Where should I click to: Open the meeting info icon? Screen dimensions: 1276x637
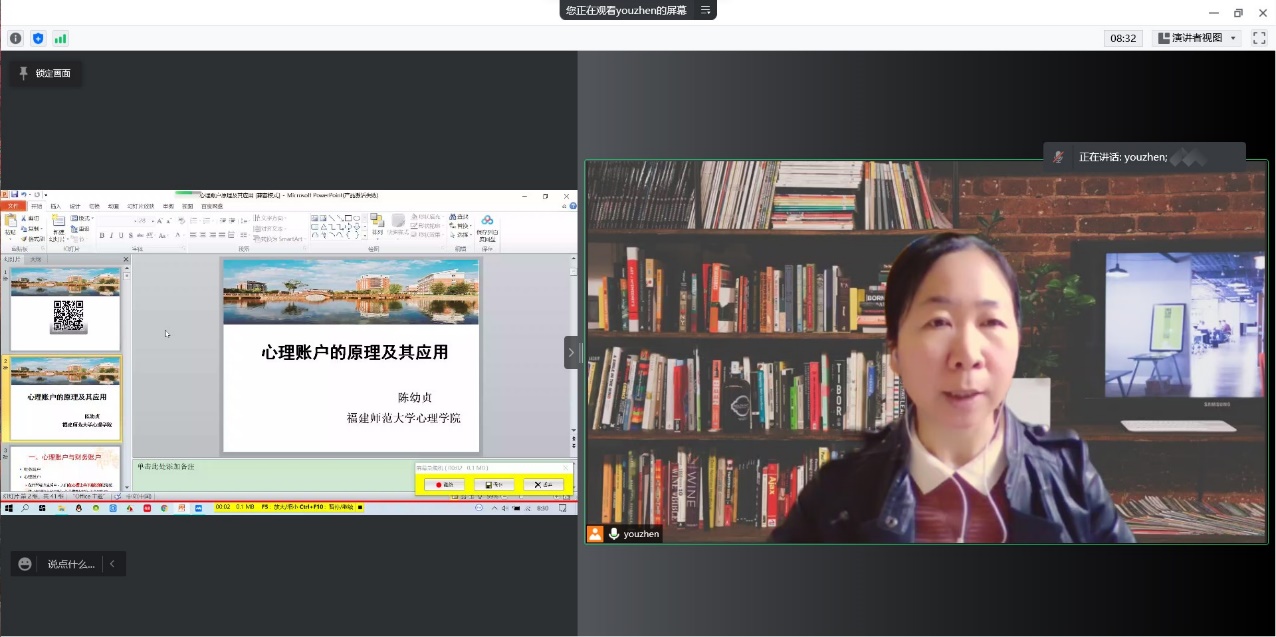[x=15, y=38]
